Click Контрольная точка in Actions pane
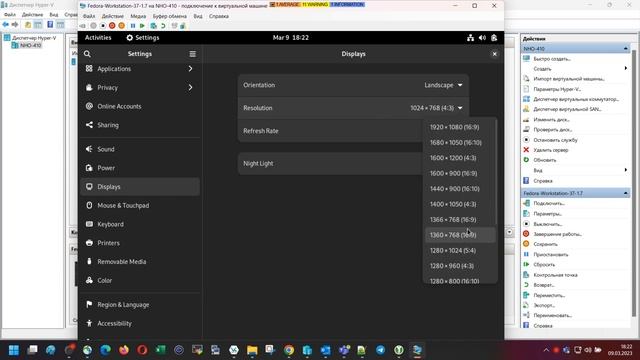 pyautogui.click(x=555, y=275)
